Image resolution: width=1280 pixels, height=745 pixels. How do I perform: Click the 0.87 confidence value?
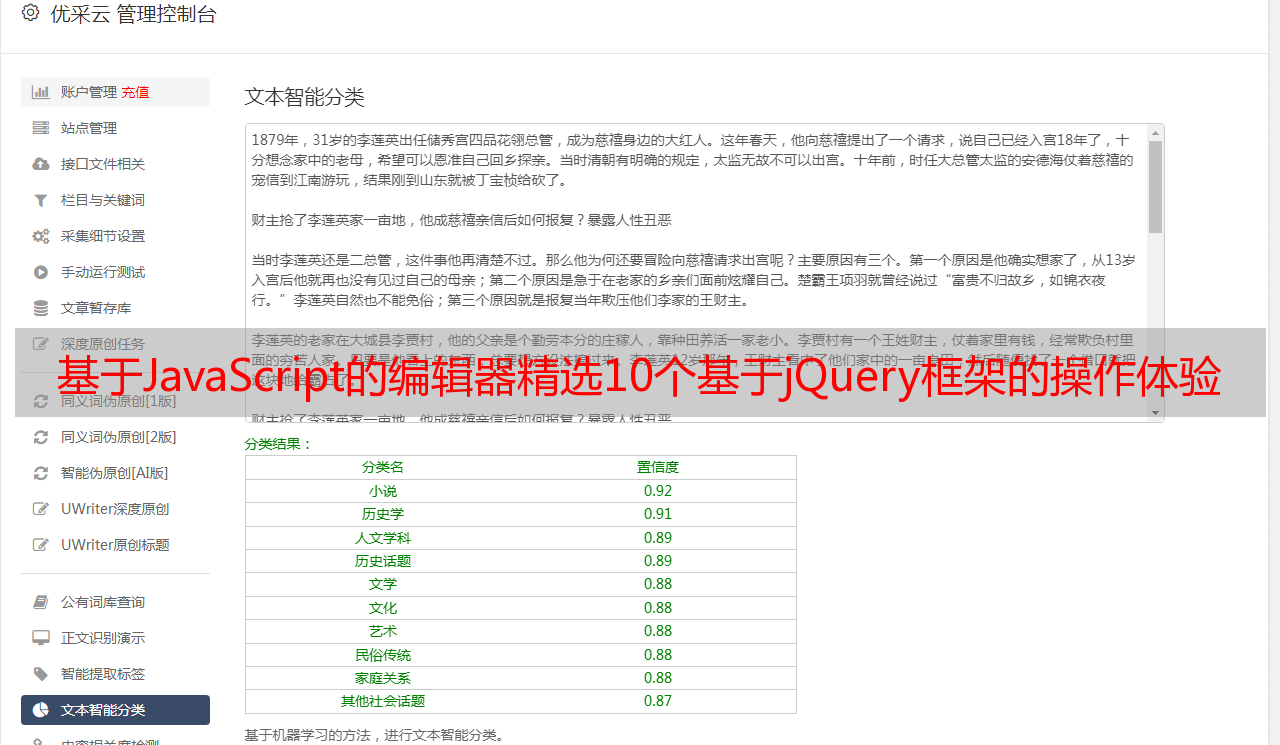pyautogui.click(x=658, y=701)
